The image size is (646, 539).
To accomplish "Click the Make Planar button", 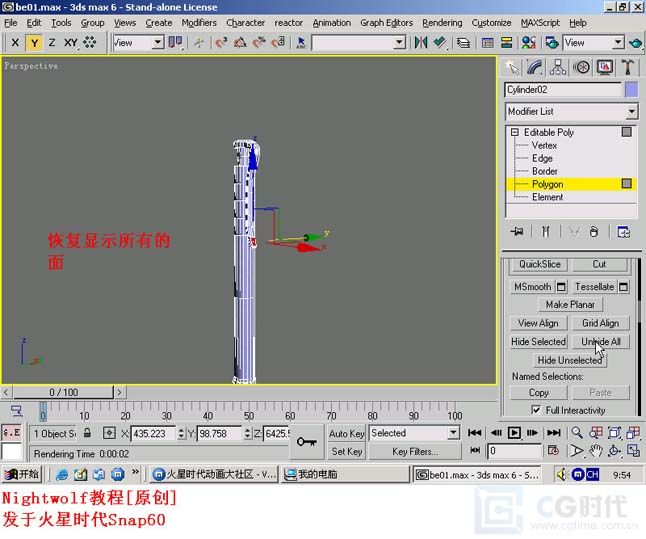I will 570,304.
